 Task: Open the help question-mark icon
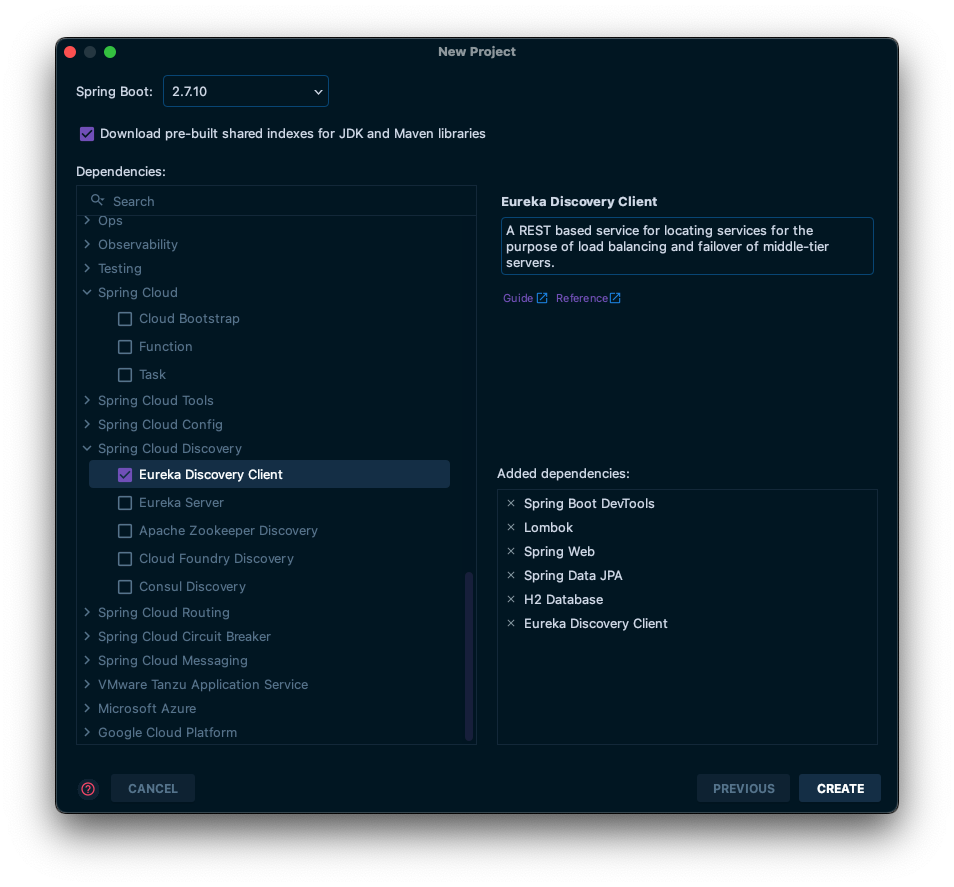click(88, 788)
